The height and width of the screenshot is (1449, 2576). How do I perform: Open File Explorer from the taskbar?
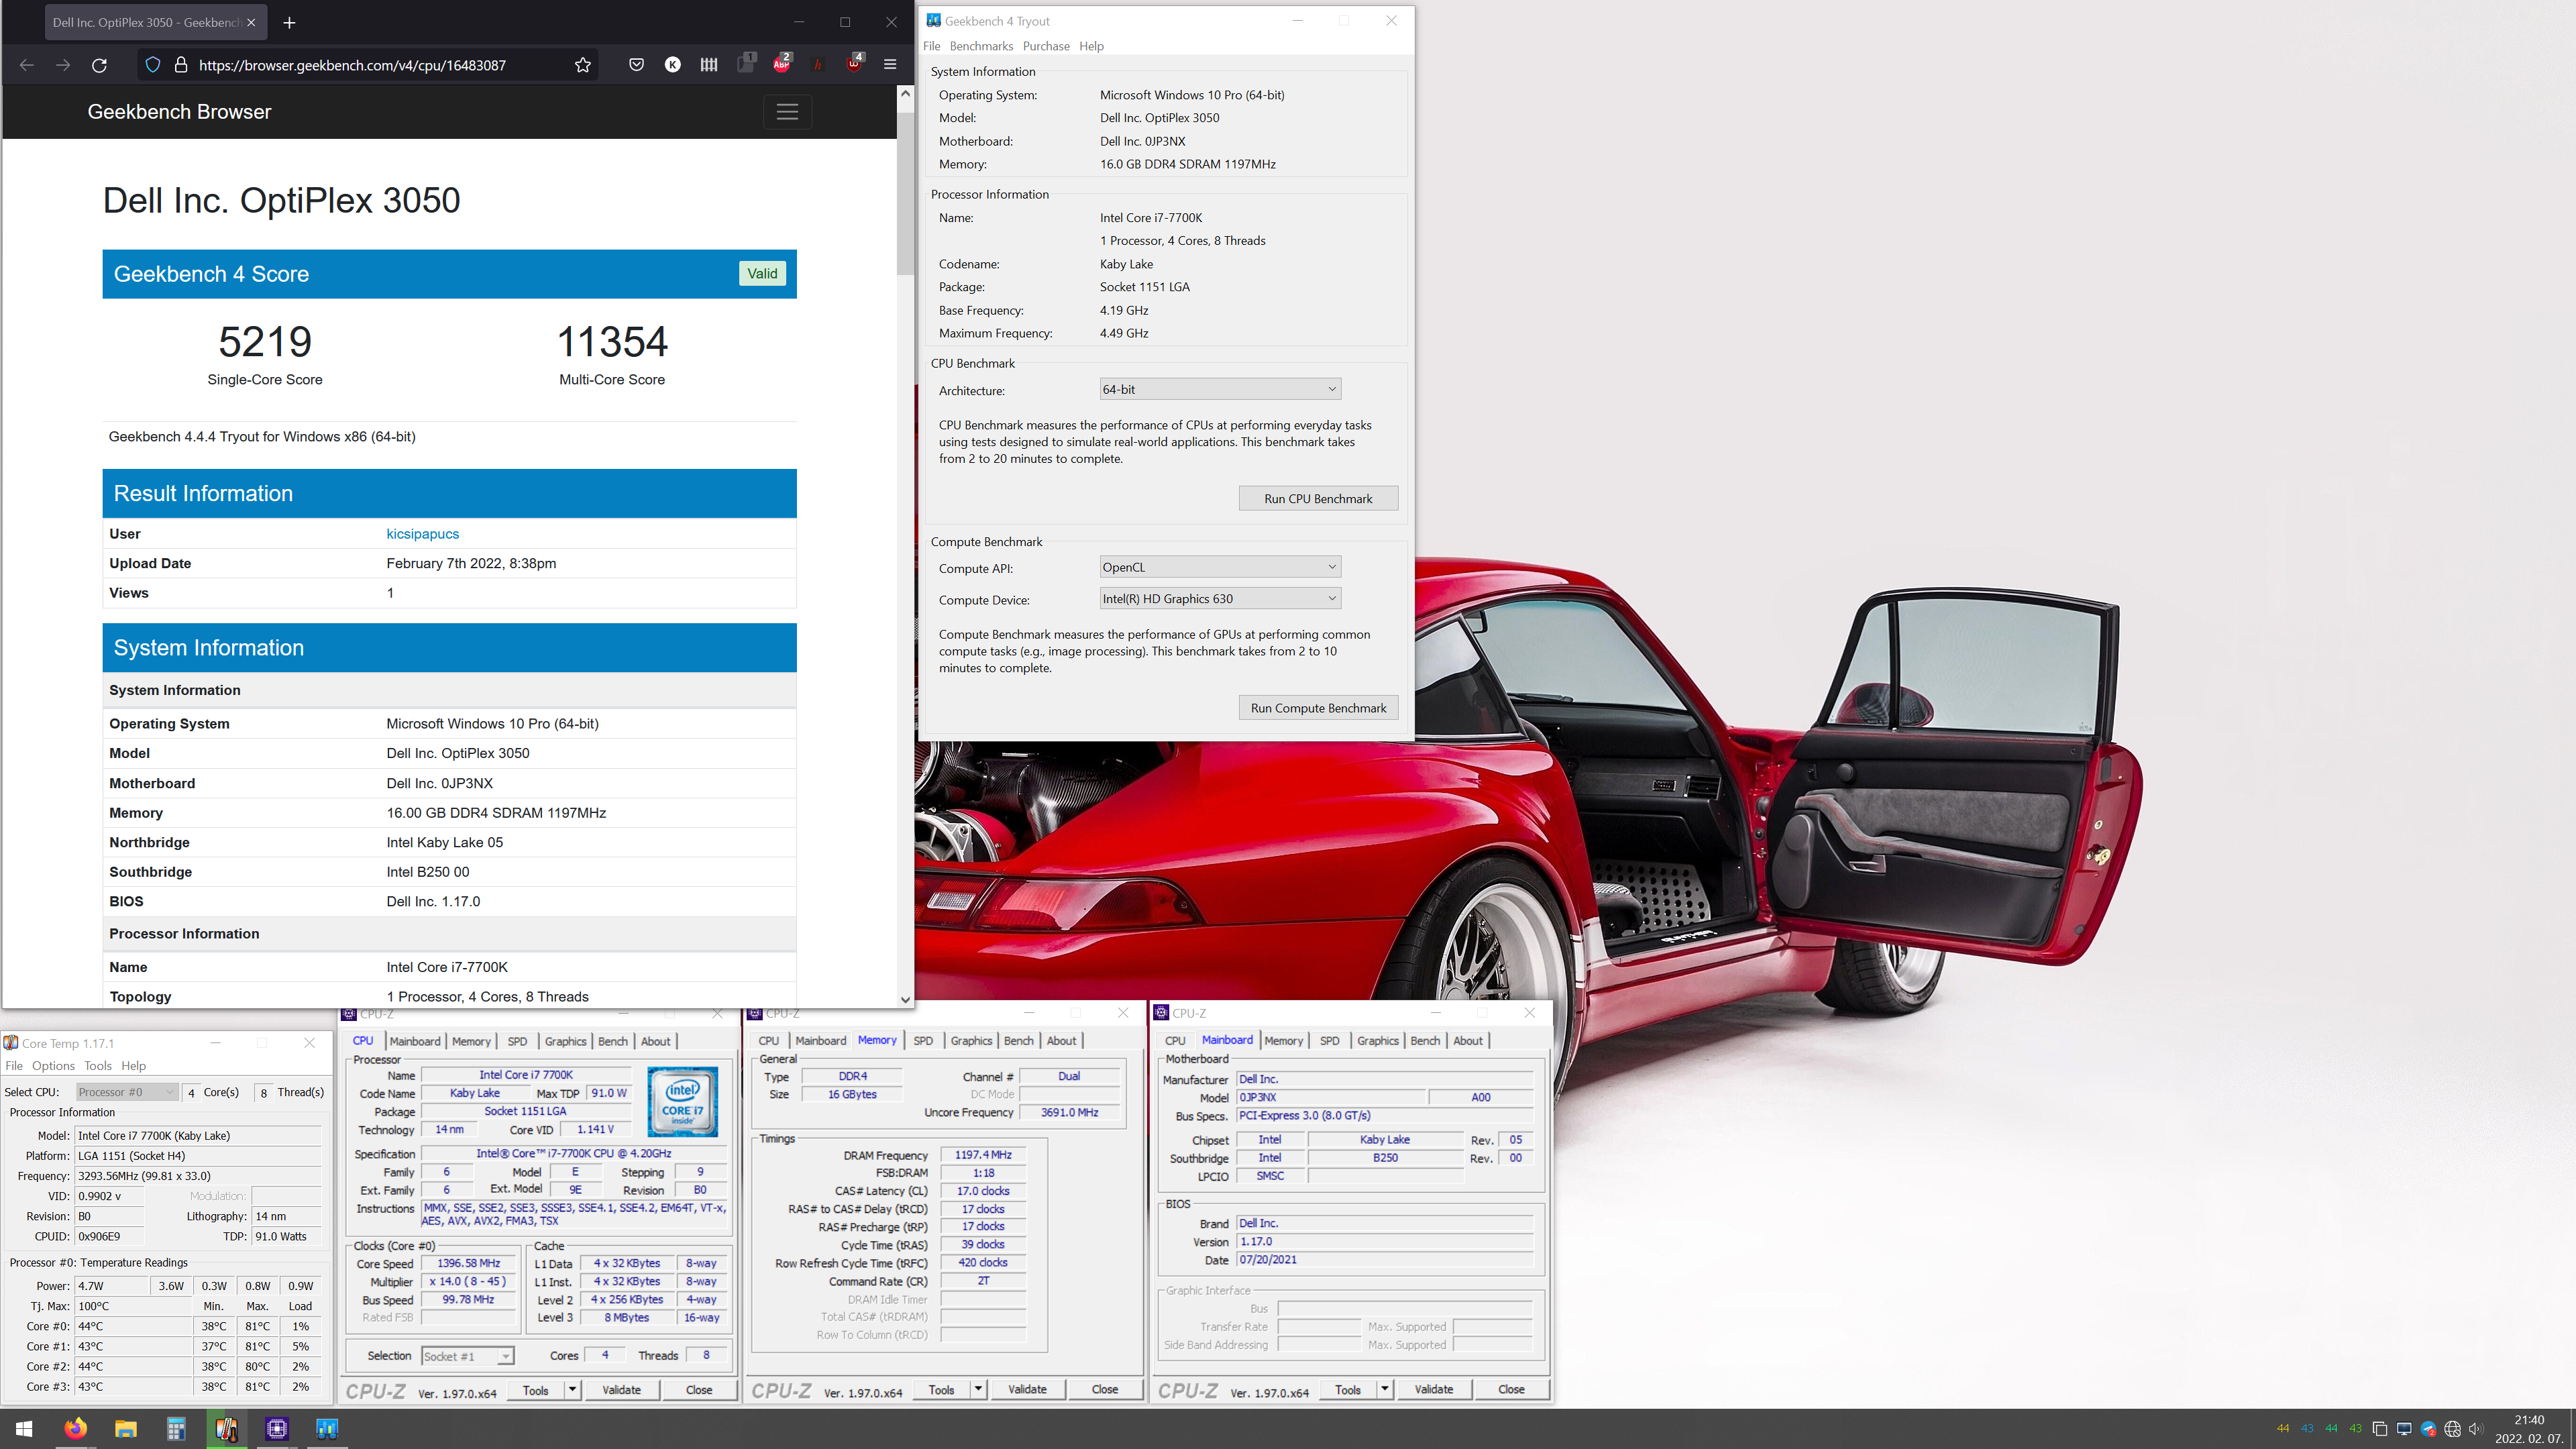[125, 1429]
